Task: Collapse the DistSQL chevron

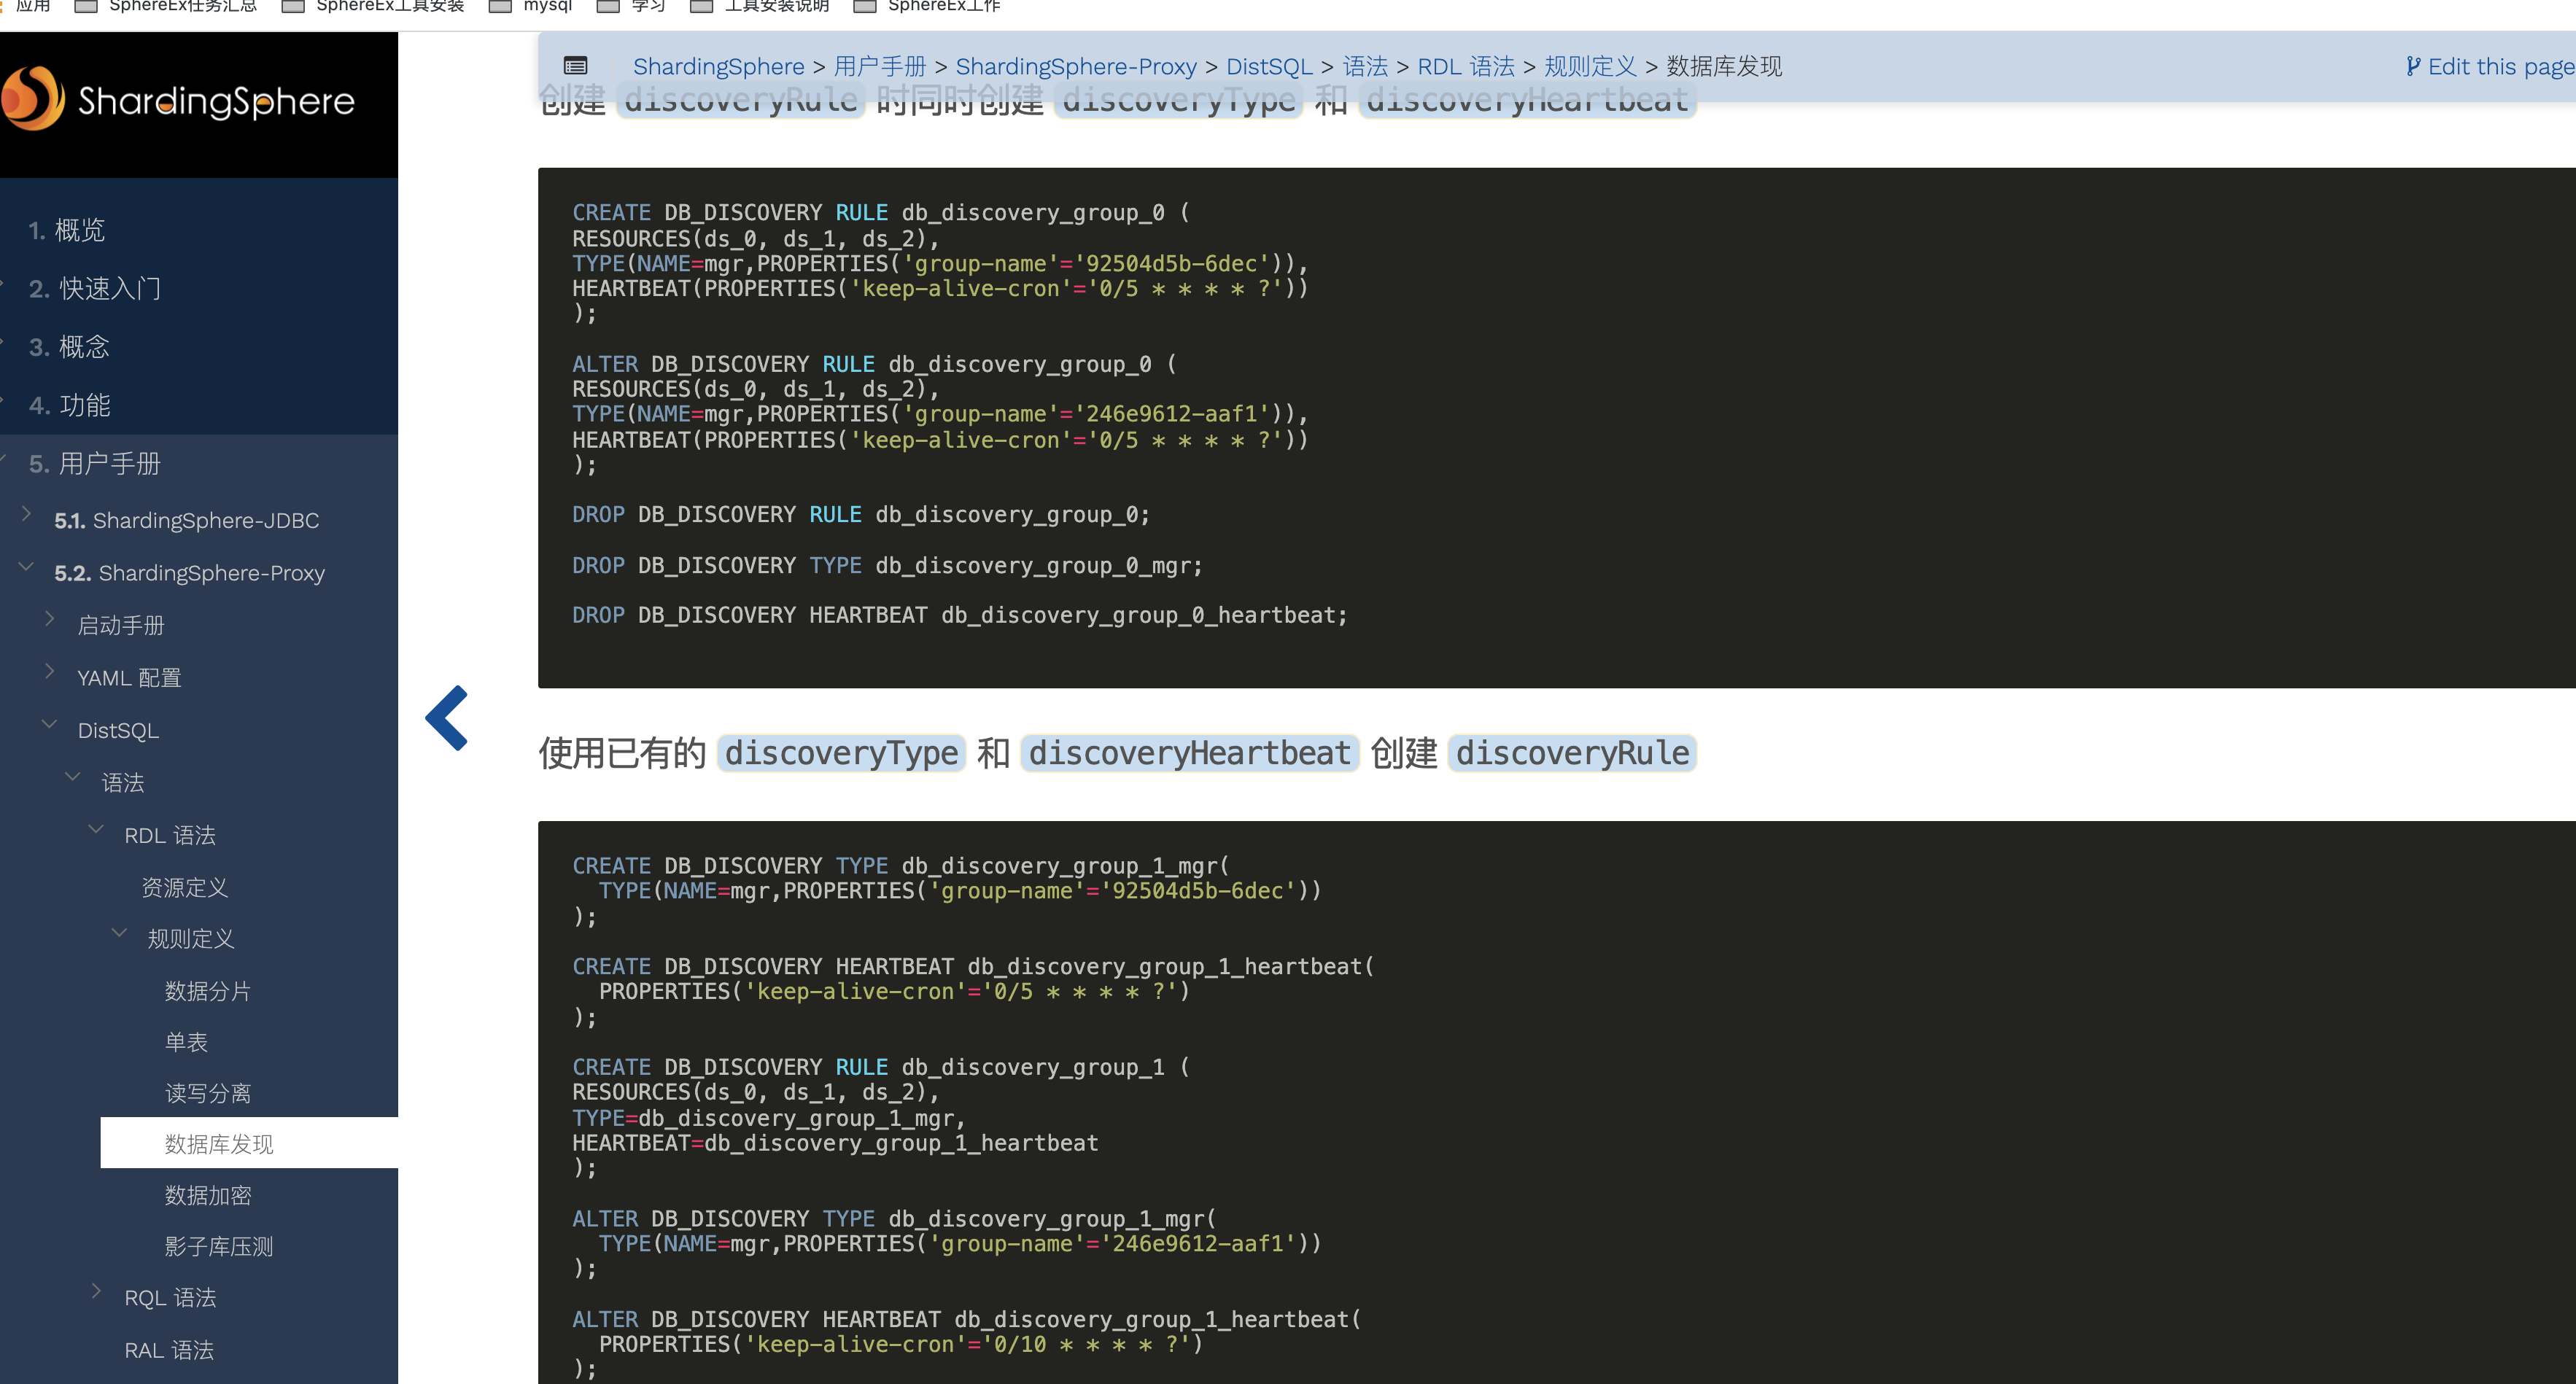Action: (50, 724)
